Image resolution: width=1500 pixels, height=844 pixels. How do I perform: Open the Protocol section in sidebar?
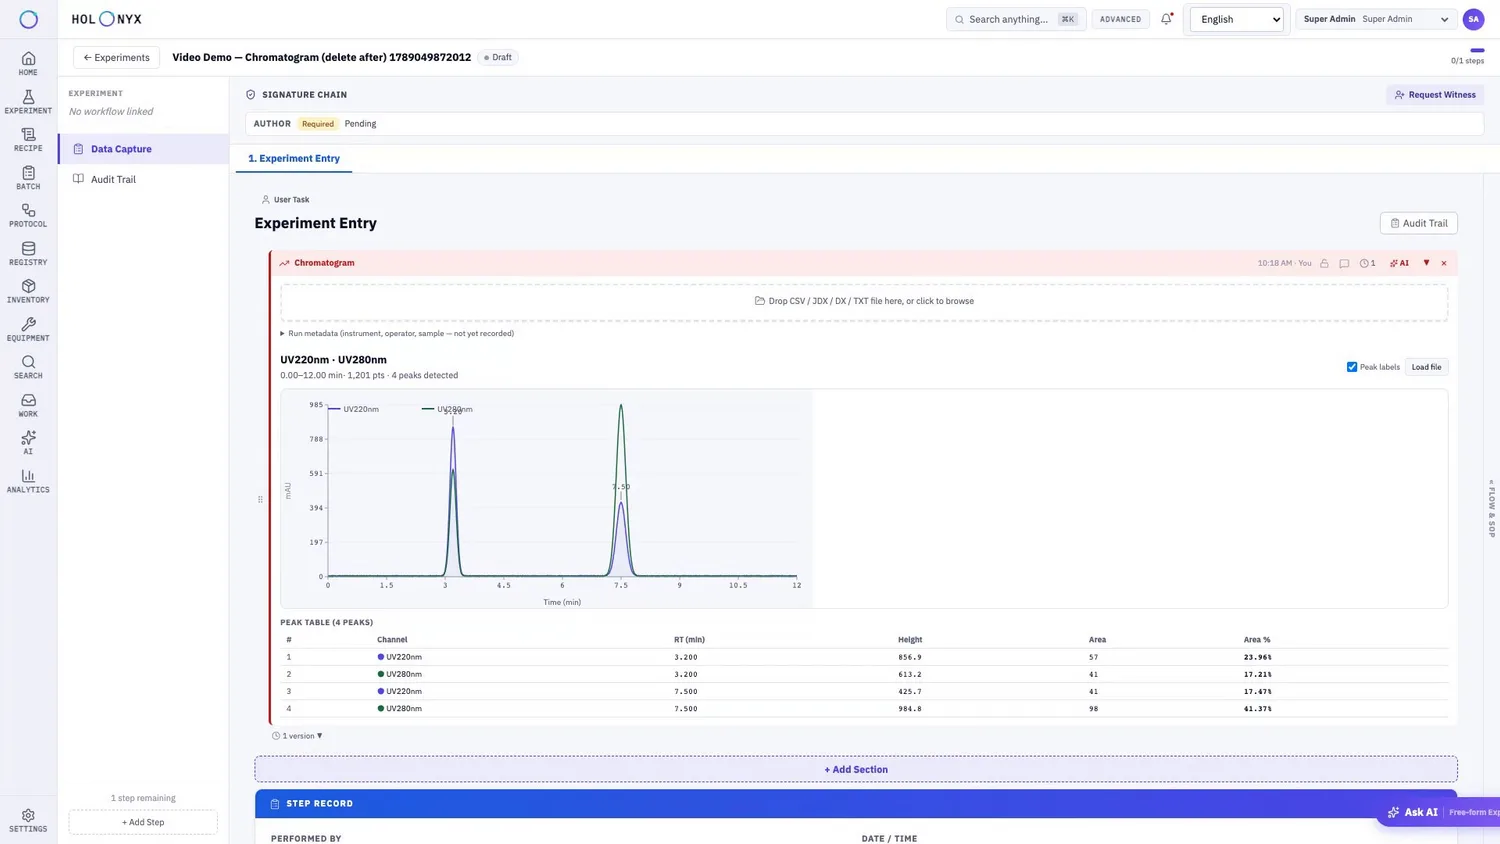tap(28, 216)
